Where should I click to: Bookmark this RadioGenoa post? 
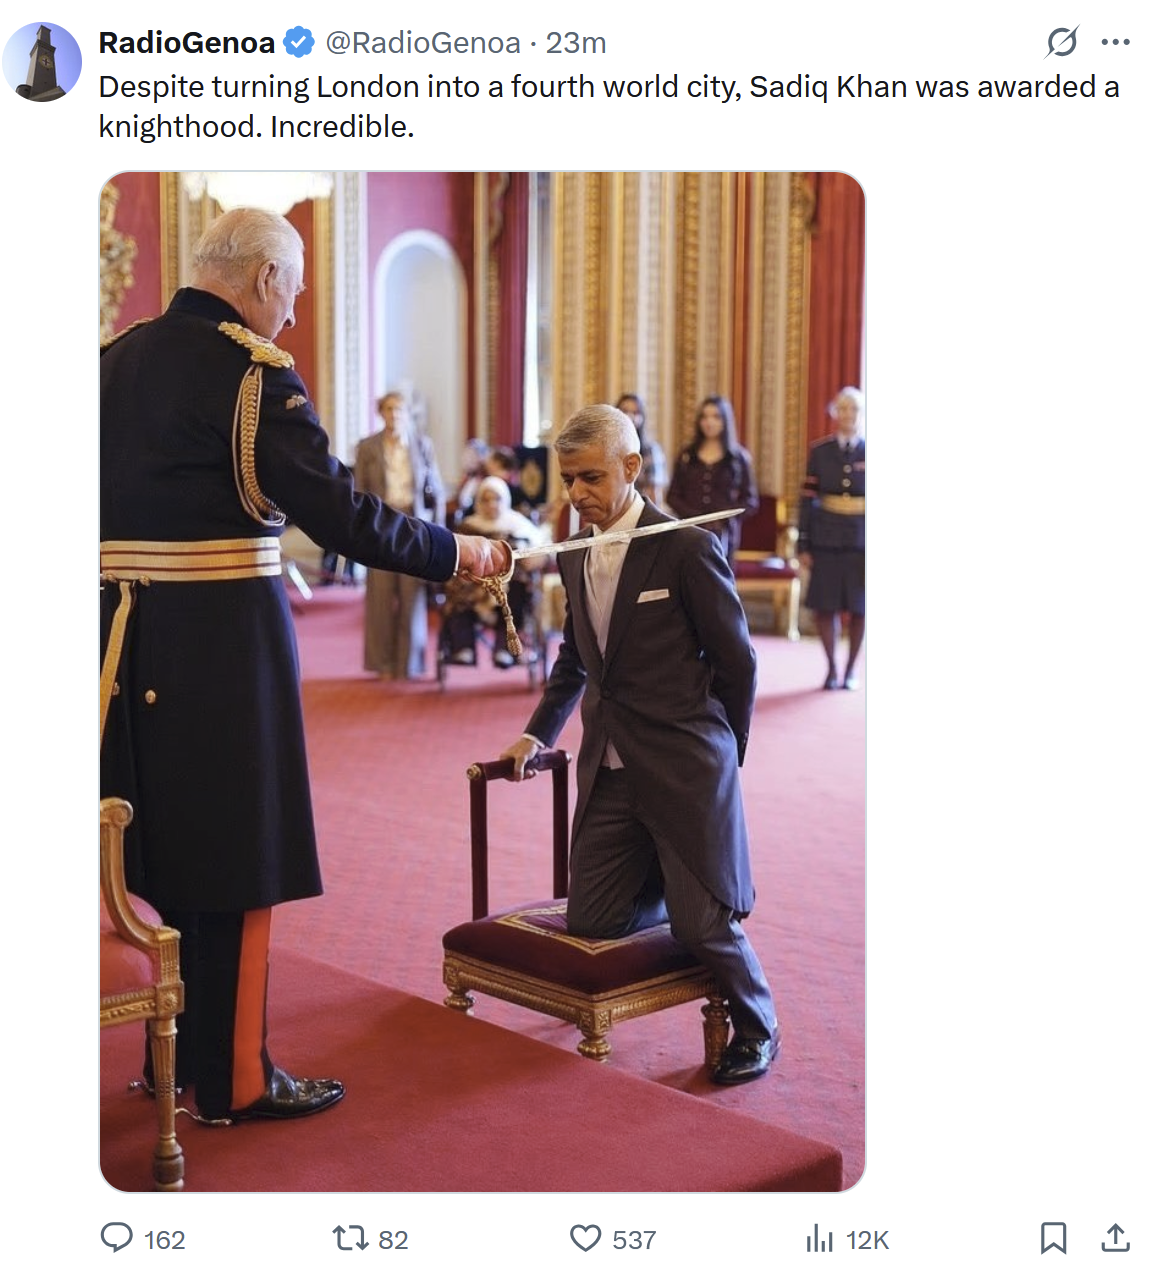(x=1053, y=1238)
